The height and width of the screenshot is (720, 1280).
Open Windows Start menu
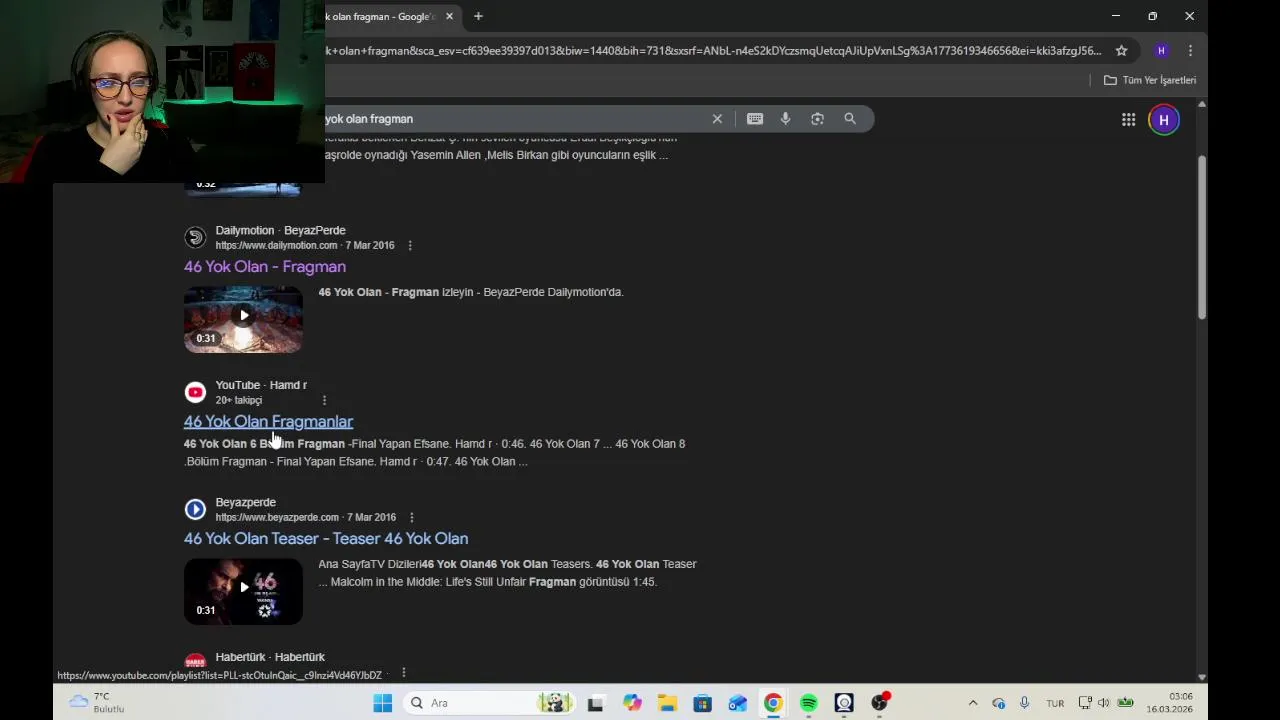382,703
